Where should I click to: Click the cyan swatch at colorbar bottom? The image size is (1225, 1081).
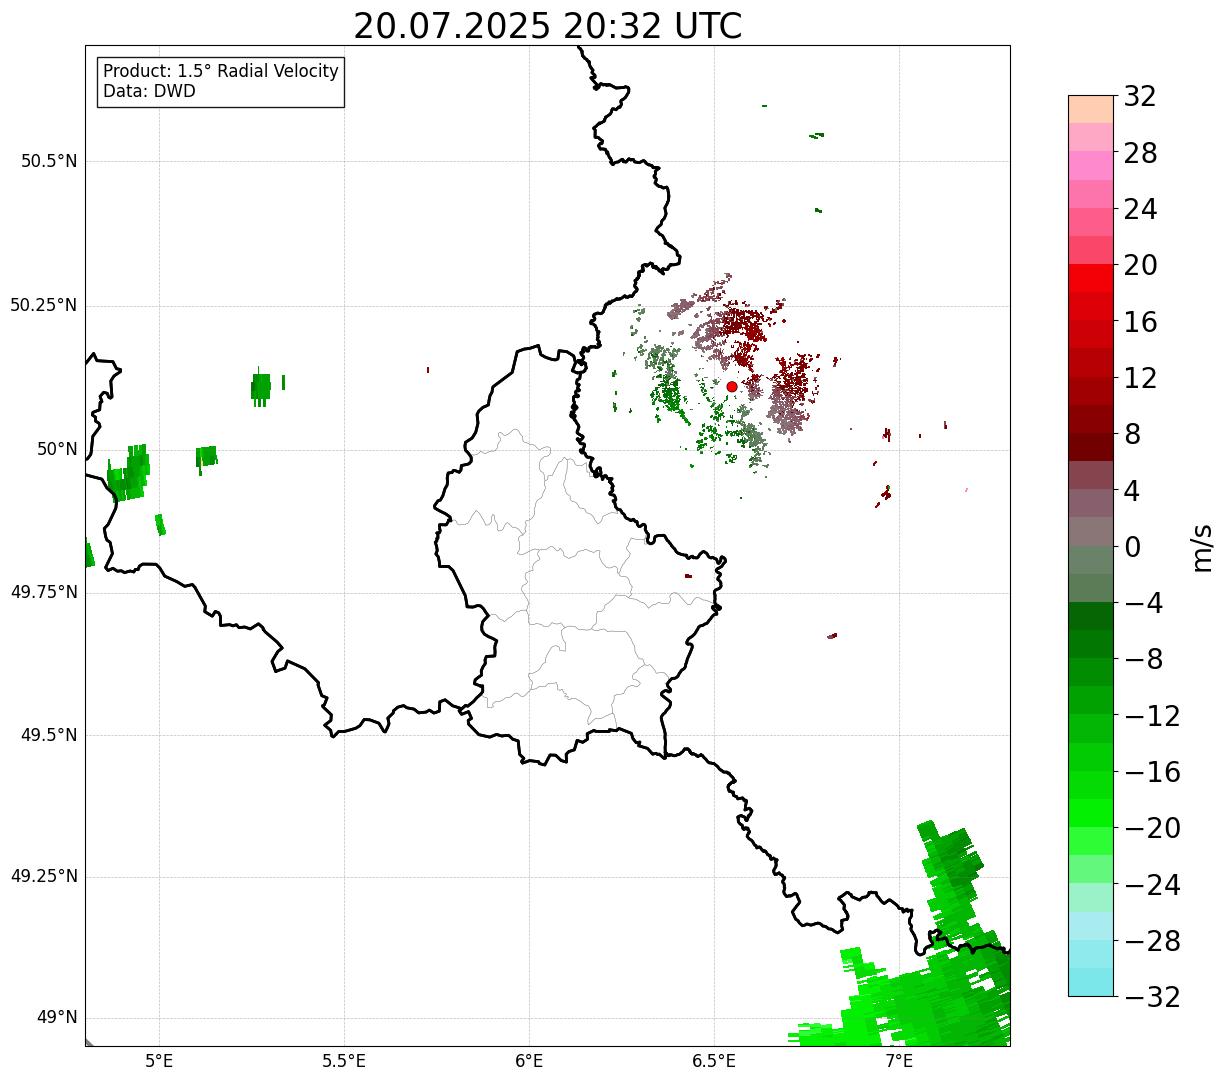pyautogui.click(x=1091, y=982)
